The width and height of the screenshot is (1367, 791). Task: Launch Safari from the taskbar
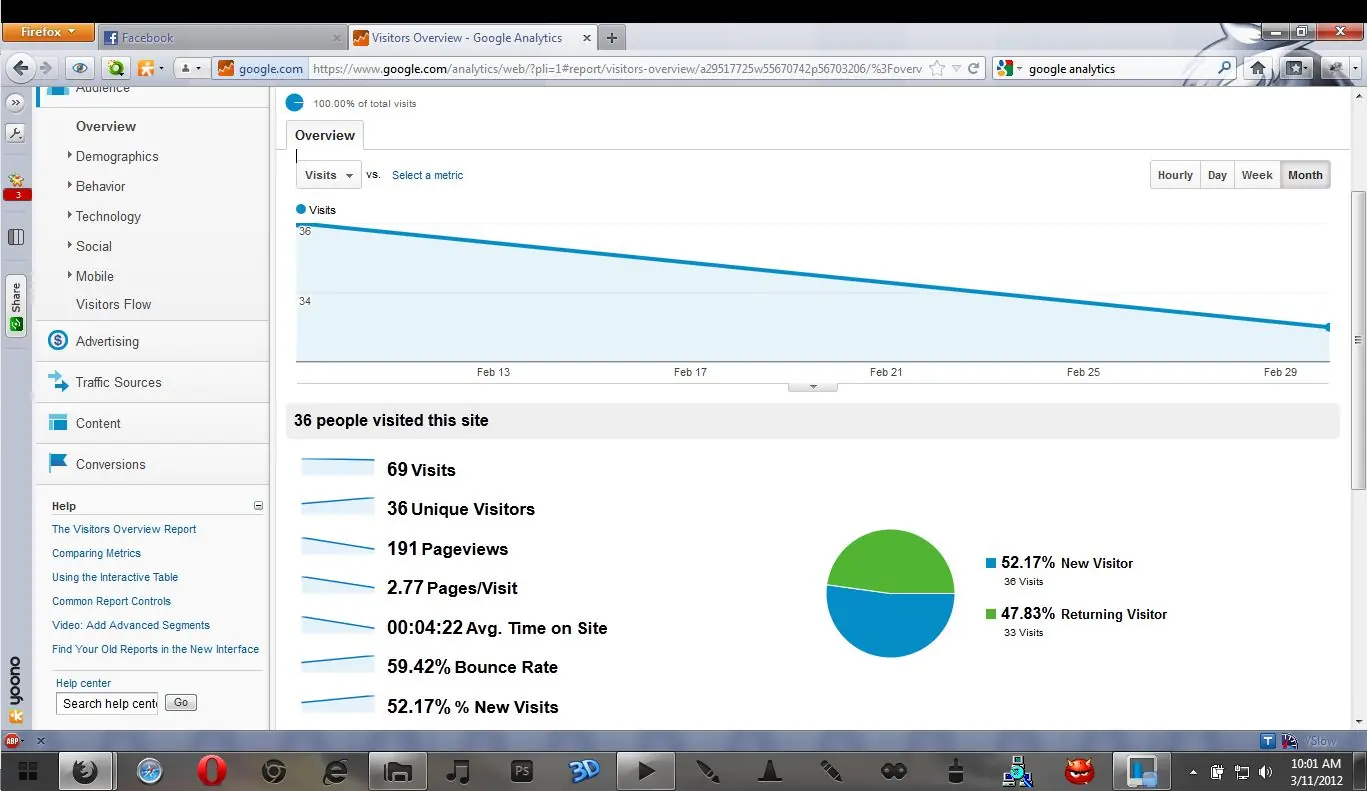click(x=149, y=771)
